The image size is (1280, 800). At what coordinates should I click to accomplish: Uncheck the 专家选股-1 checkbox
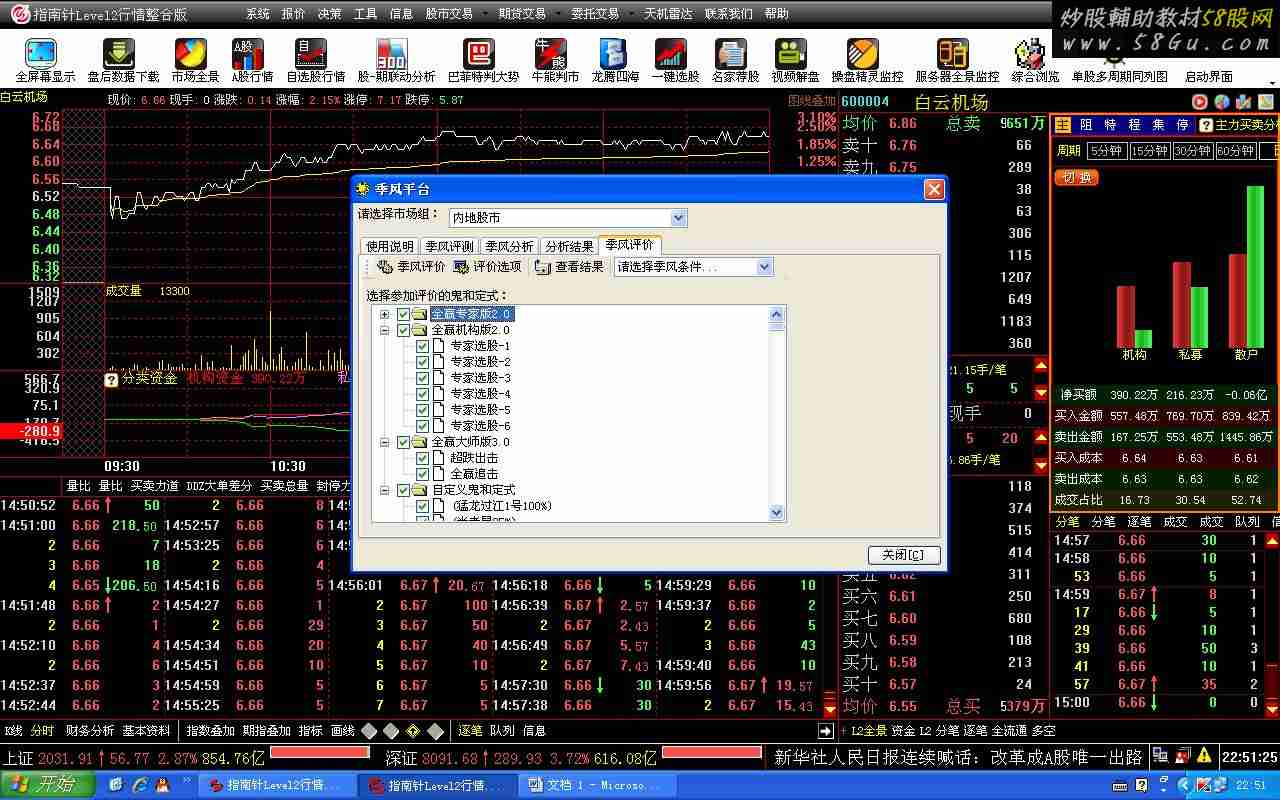[422, 346]
